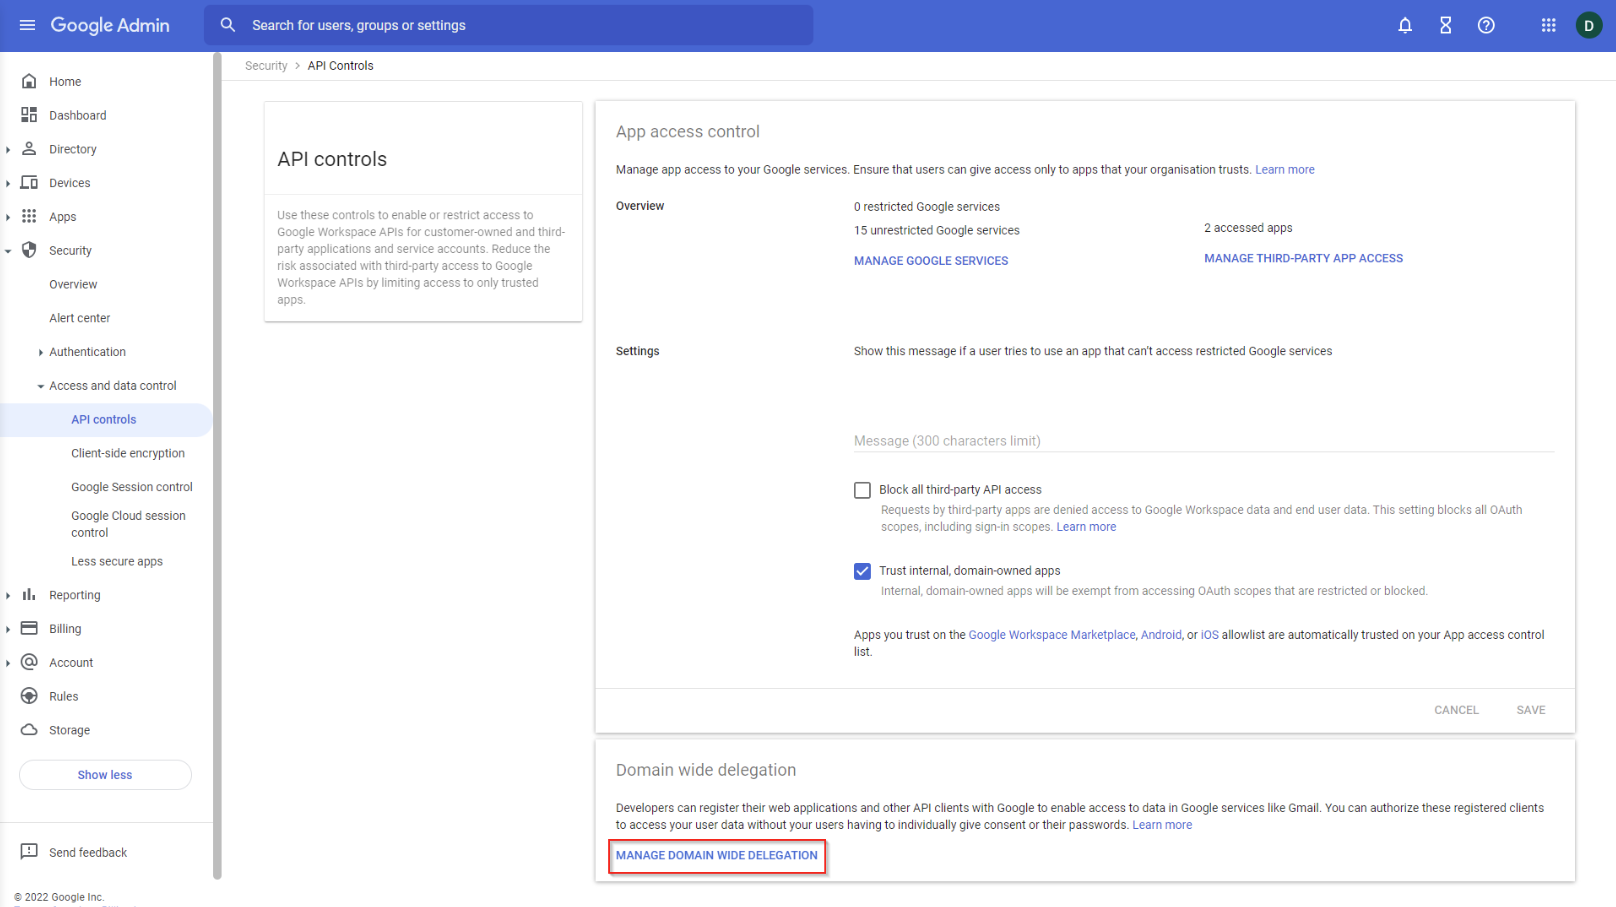The height and width of the screenshot is (907, 1616).
Task: Open the hourglass tasks icon
Action: click(x=1445, y=25)
